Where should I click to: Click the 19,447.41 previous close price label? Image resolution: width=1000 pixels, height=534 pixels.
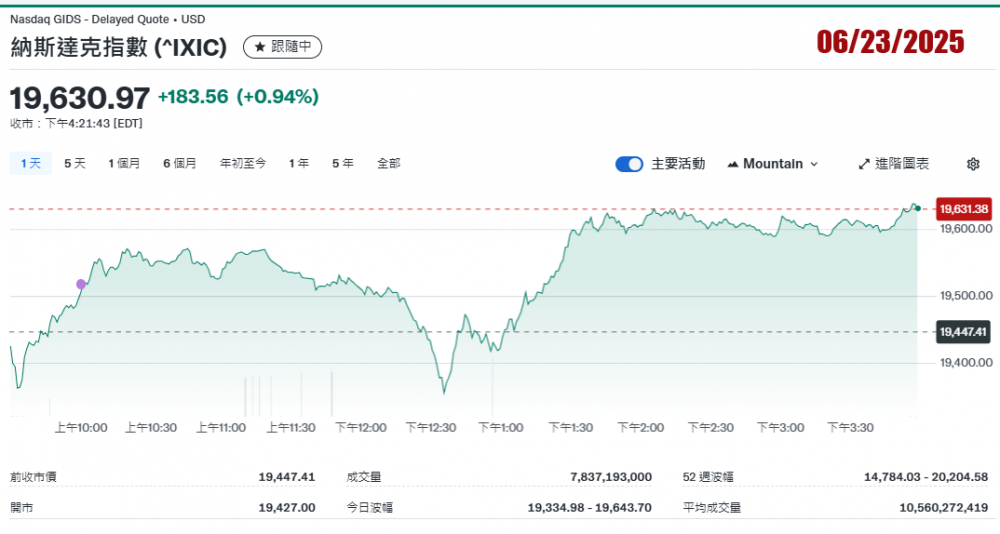click(963, 332)
